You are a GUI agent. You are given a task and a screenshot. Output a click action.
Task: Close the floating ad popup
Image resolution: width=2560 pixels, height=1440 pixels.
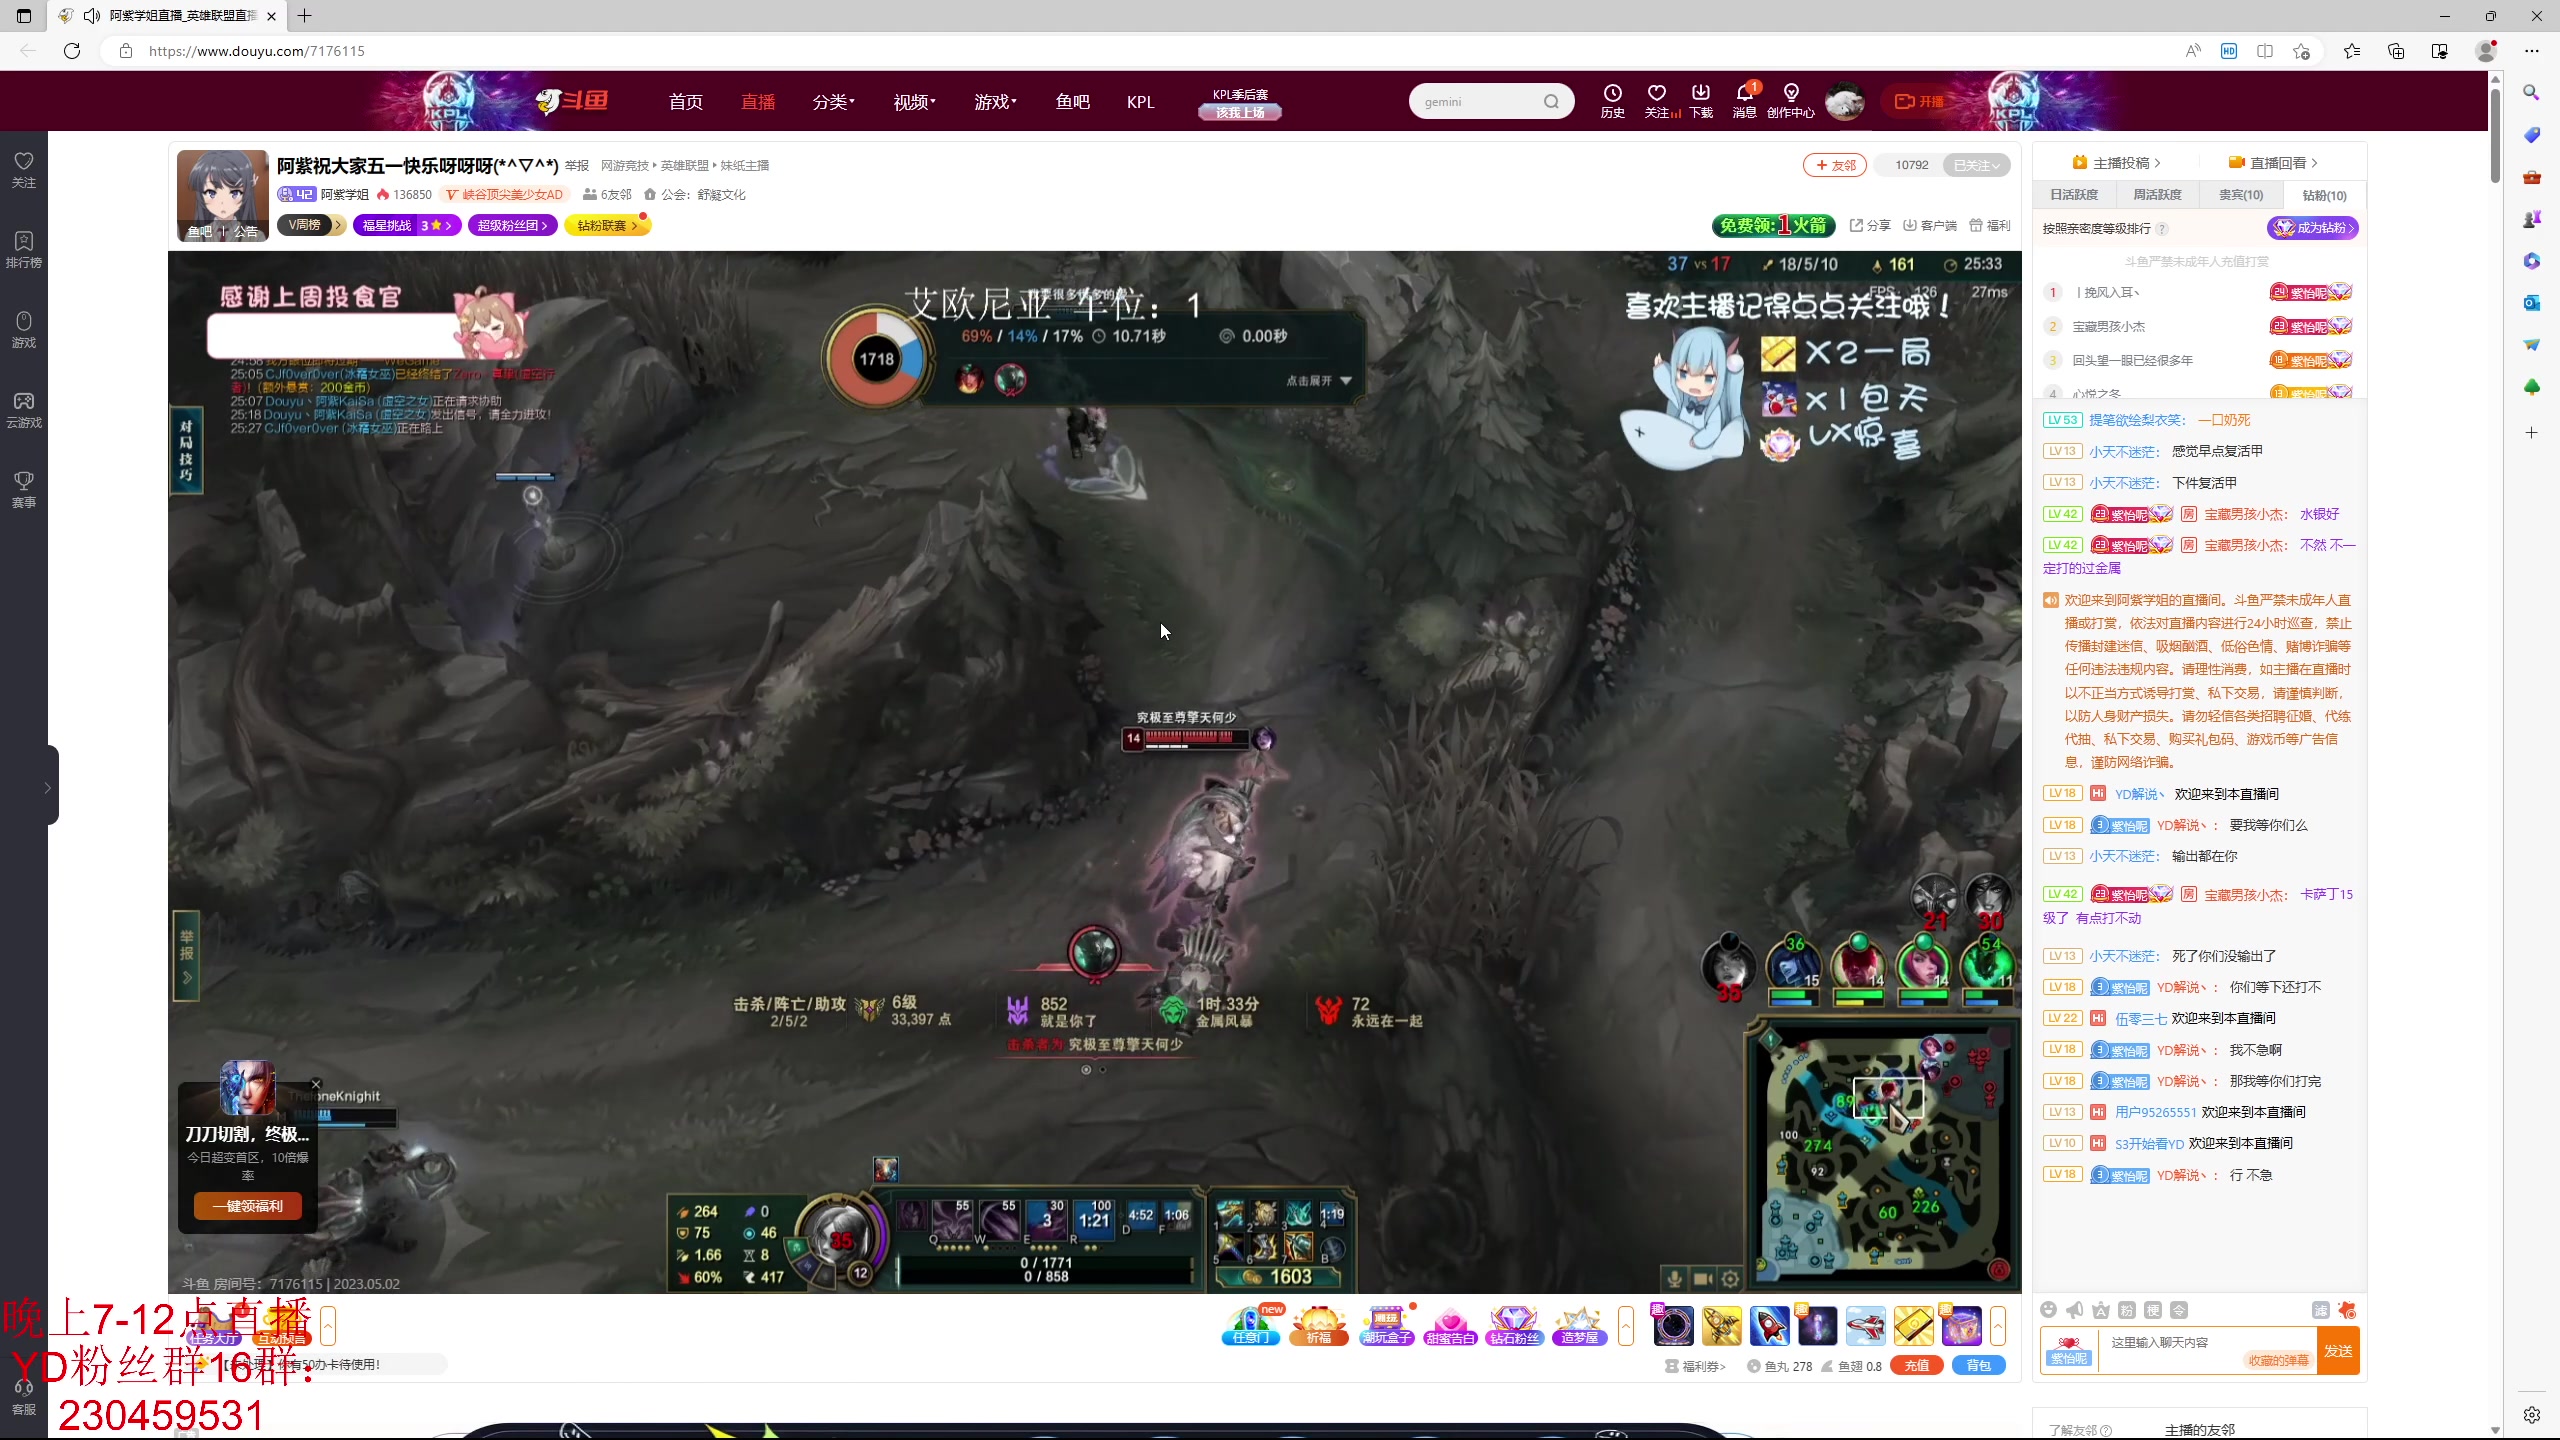coord(316,1084)
